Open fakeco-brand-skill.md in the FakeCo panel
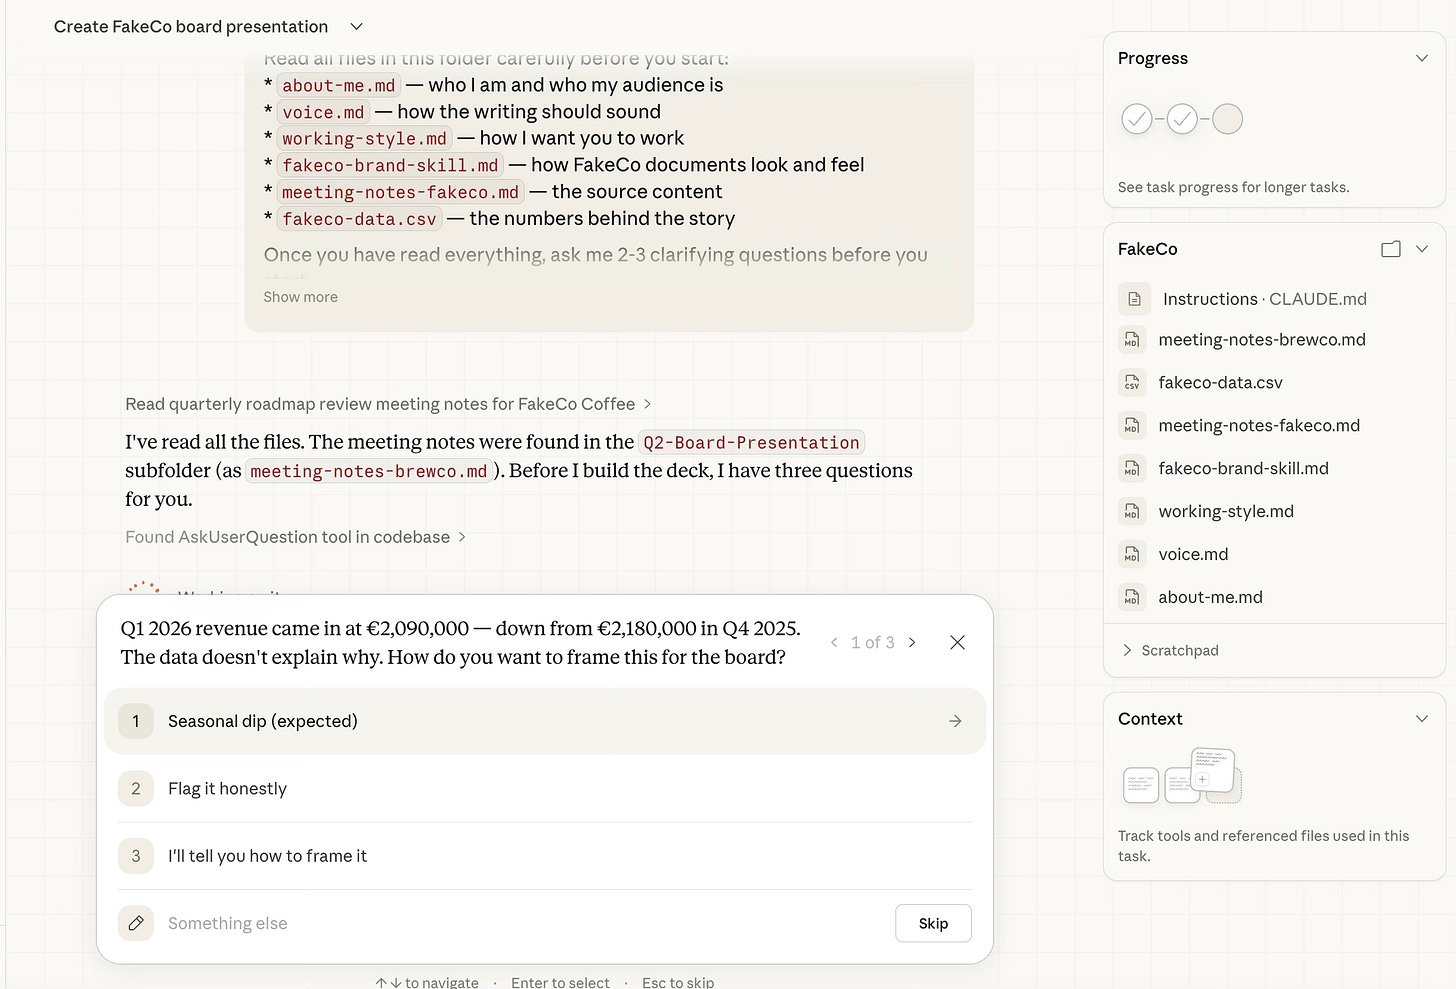 tap(1243, 469)
